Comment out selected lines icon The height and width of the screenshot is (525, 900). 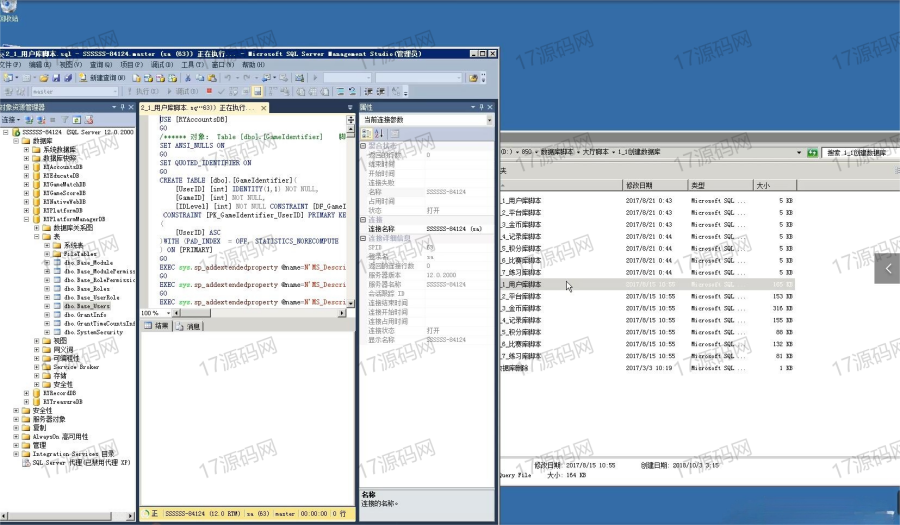[x=340, y=91]
